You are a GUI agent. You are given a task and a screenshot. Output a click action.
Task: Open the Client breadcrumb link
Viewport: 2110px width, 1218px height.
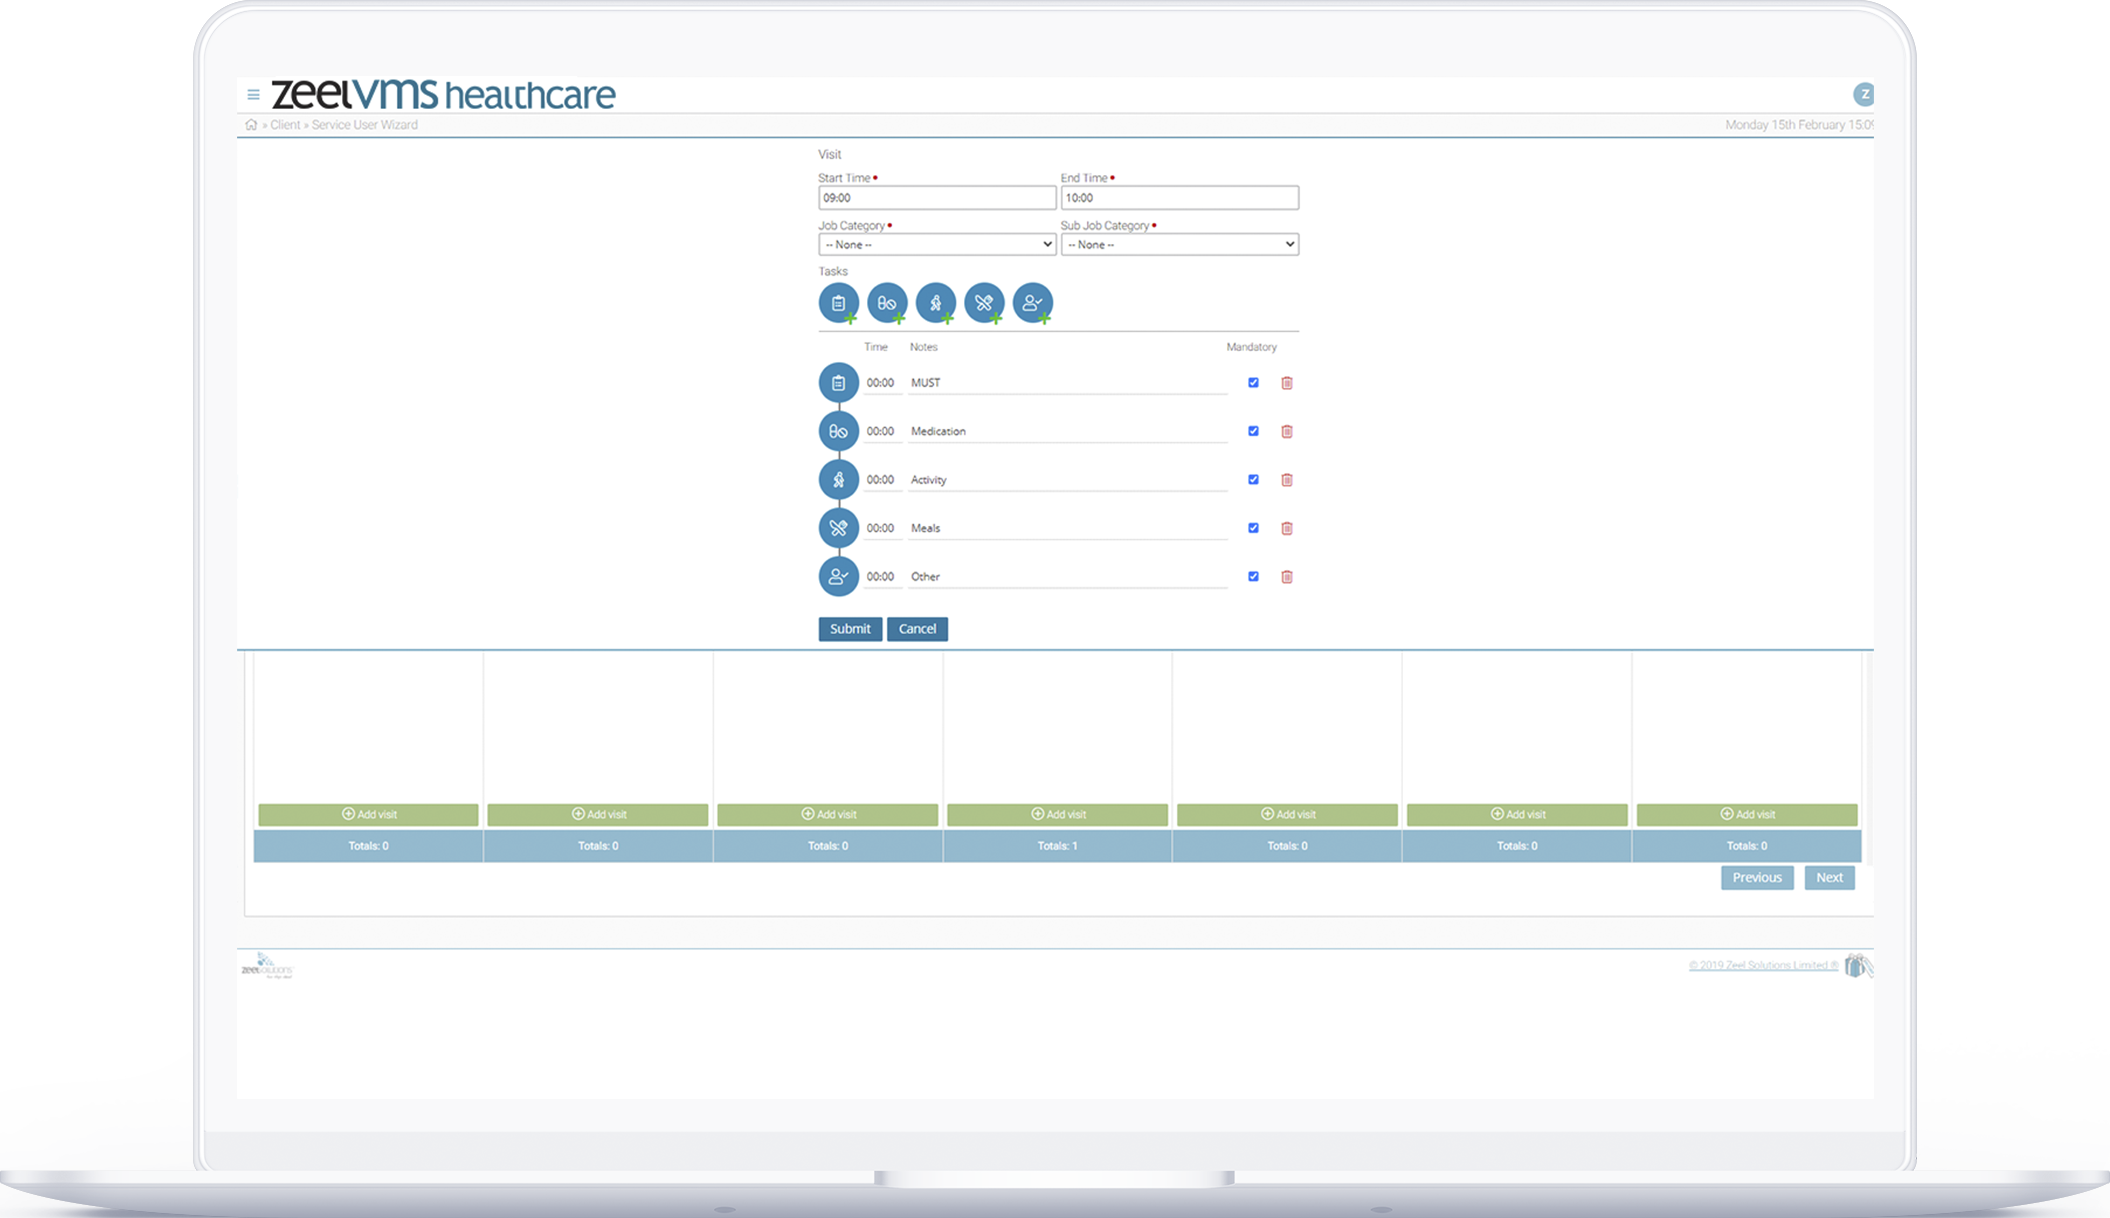tap(285, 124)
